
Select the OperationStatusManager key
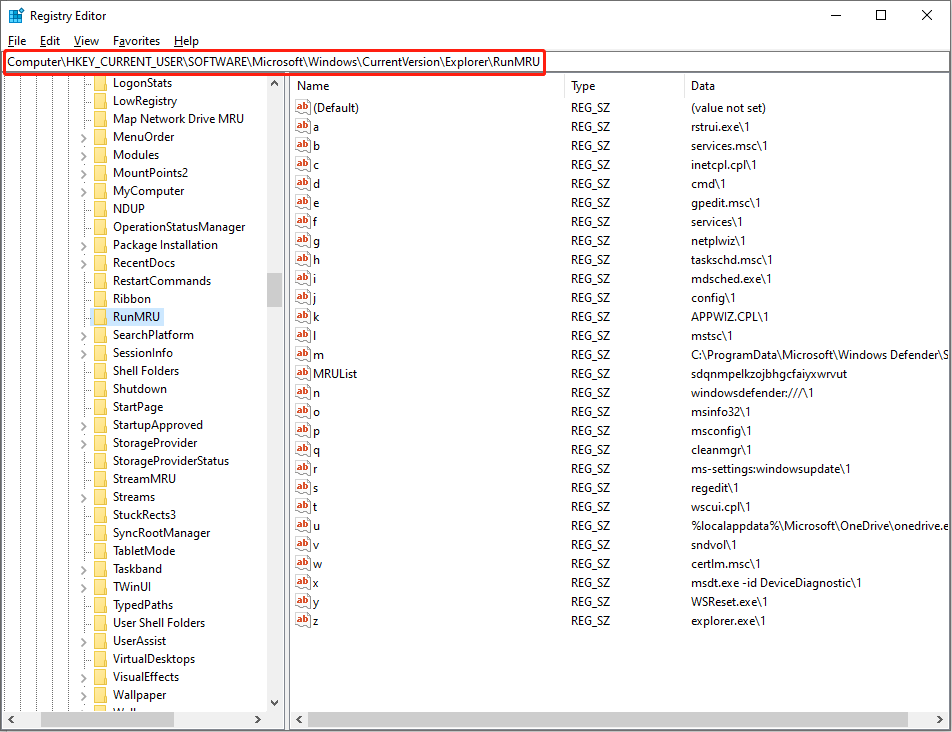(179, 227)
